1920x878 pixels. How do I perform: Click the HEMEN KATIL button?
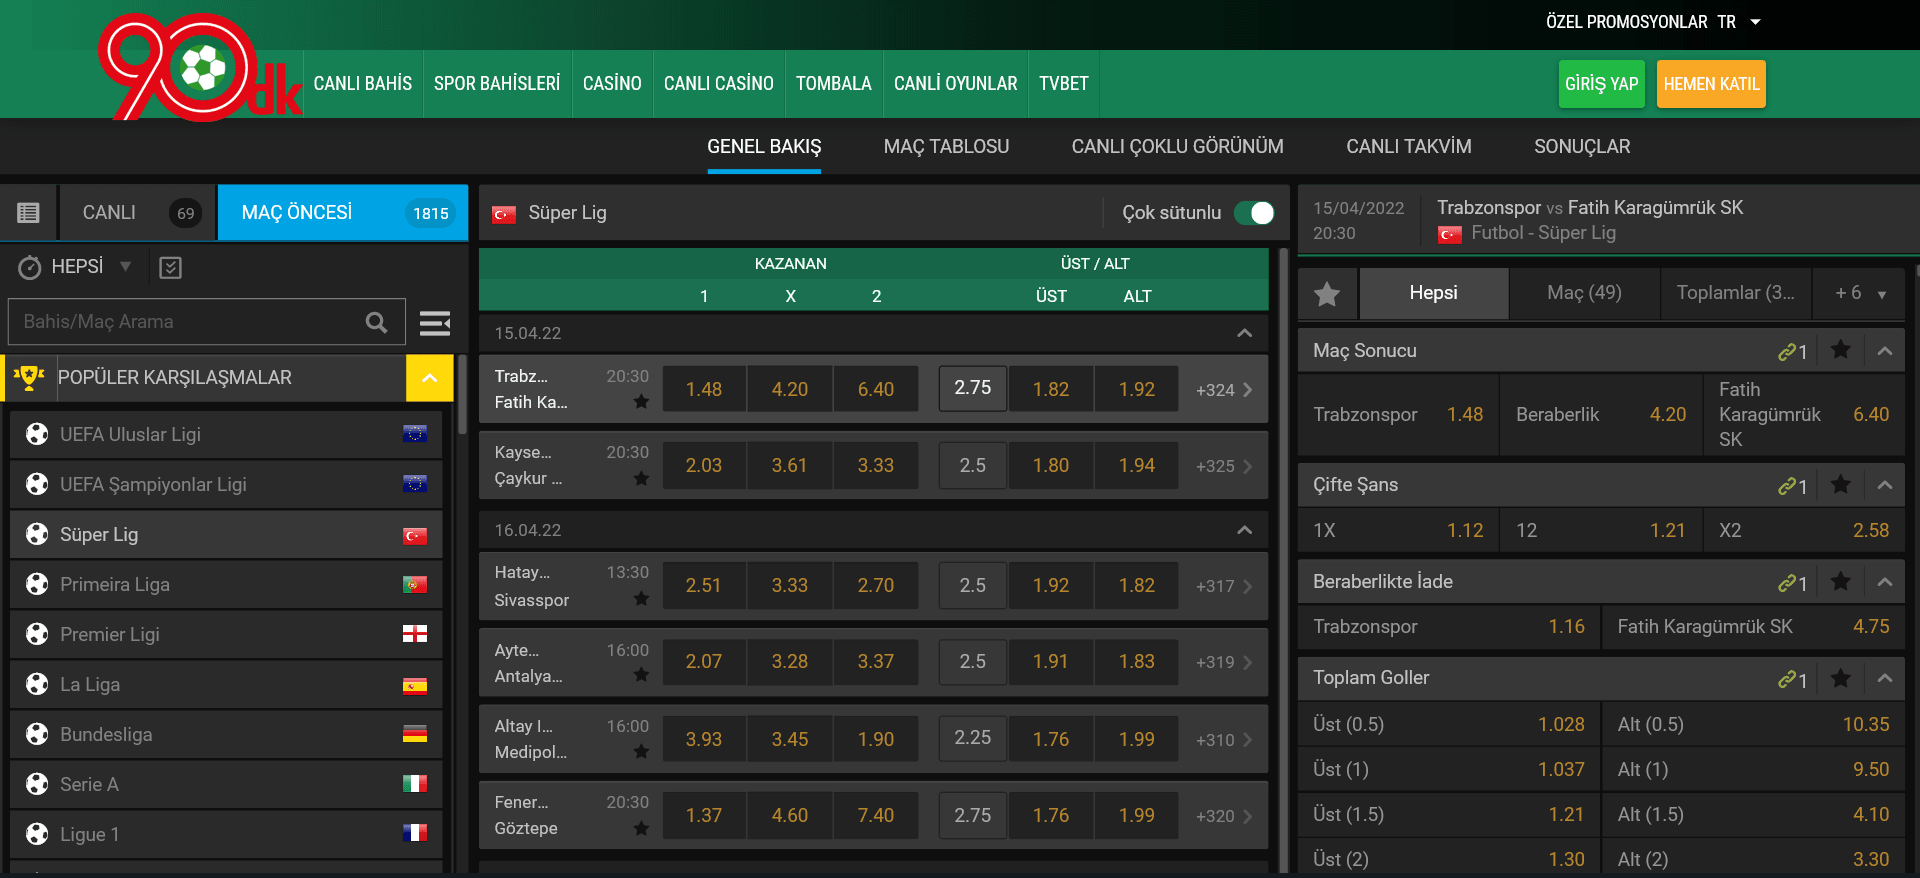1711,84
